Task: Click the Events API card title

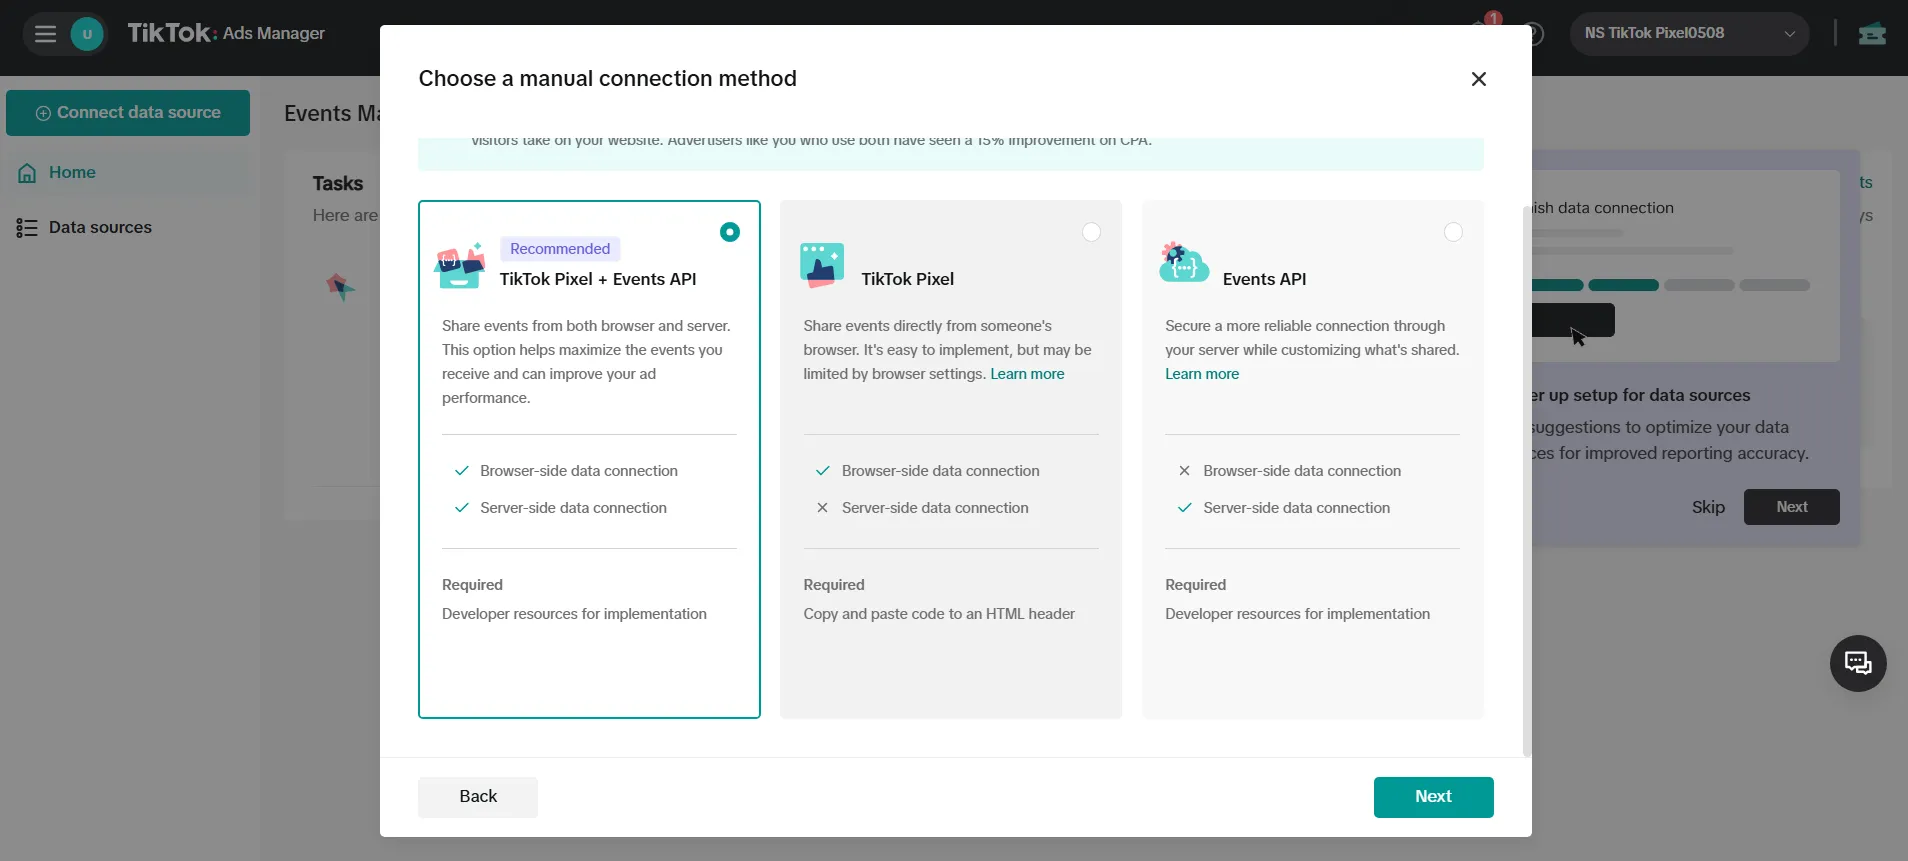Action: tap(1264, 279)
